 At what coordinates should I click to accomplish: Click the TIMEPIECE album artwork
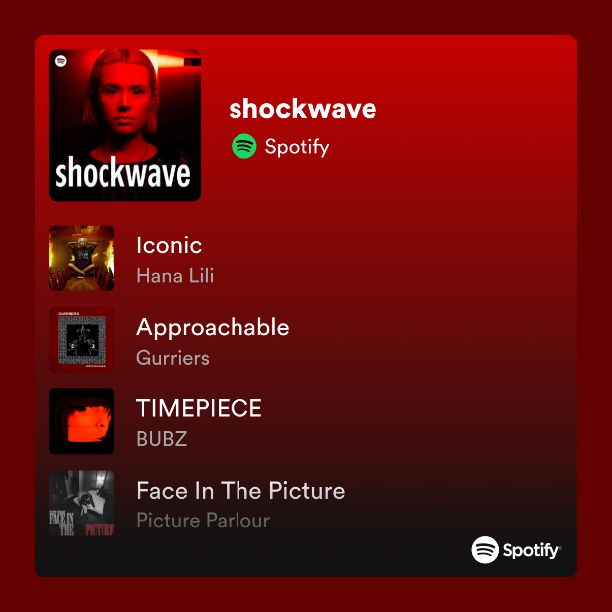tap(82, 421)
